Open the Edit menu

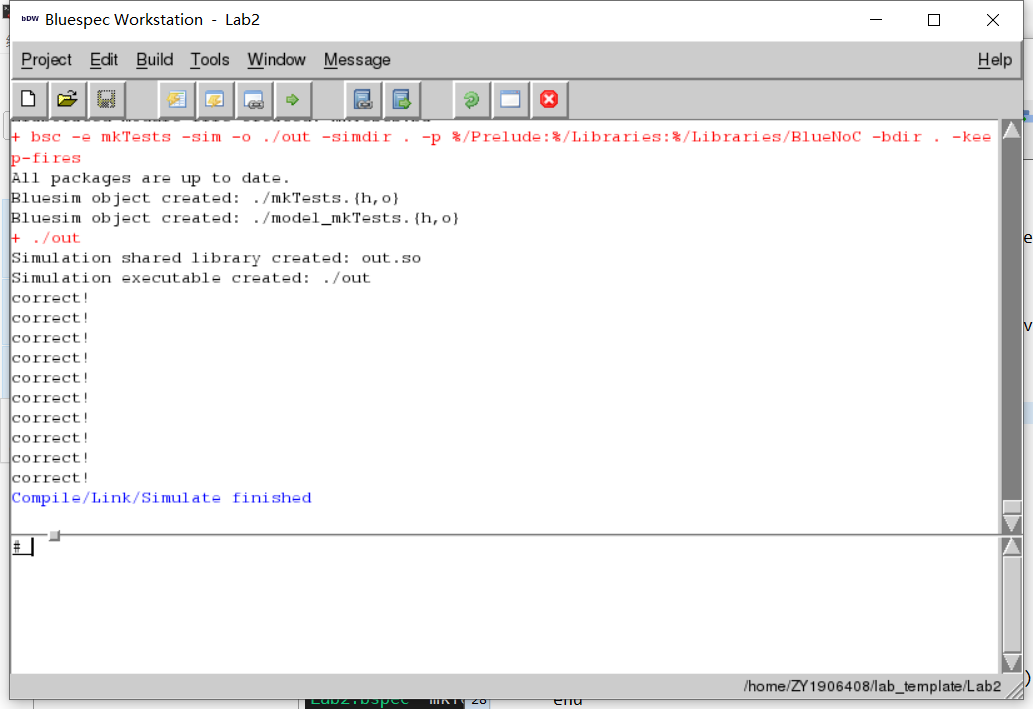tap(103, 60)
